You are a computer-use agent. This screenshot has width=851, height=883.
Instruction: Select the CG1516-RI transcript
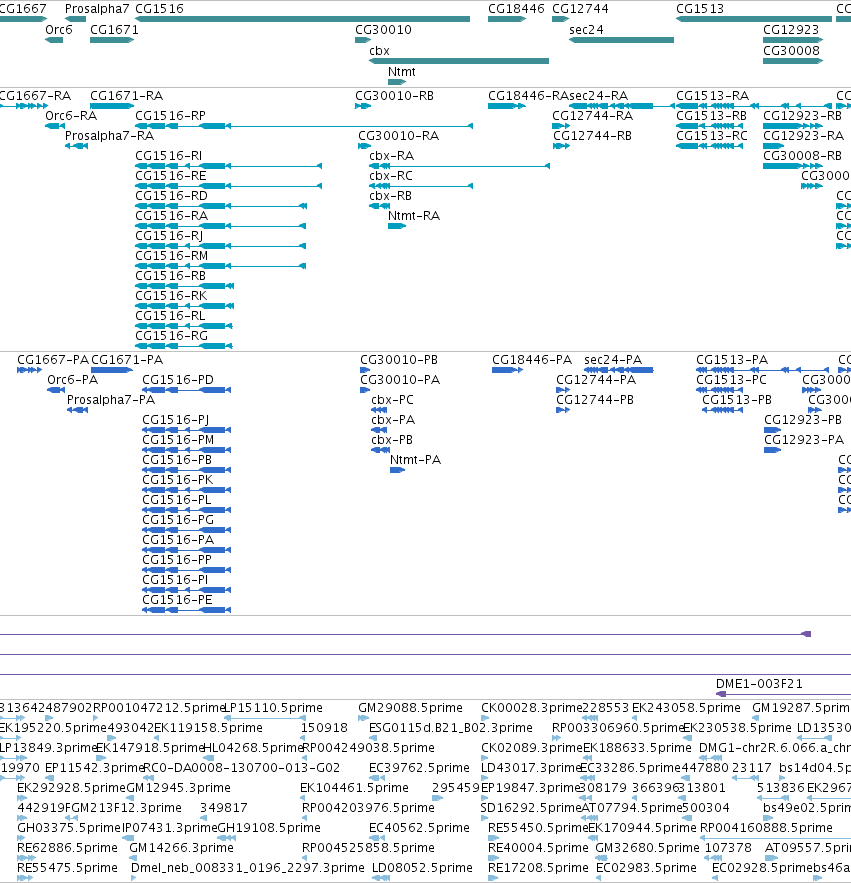(x=229, y=166)
